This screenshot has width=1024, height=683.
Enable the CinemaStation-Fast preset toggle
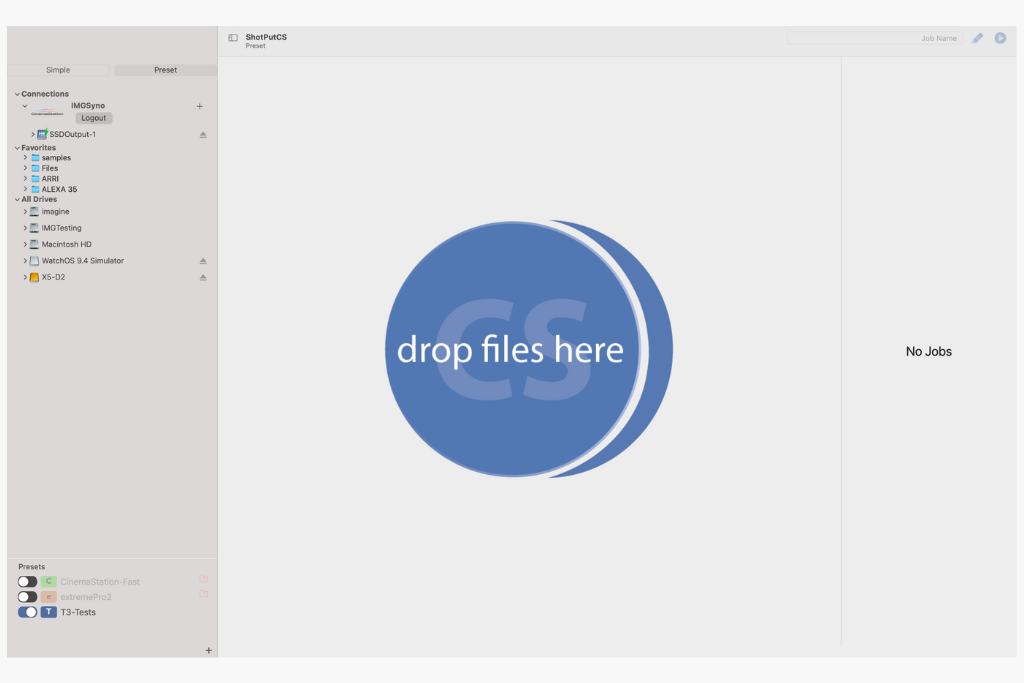coord(27,581)
